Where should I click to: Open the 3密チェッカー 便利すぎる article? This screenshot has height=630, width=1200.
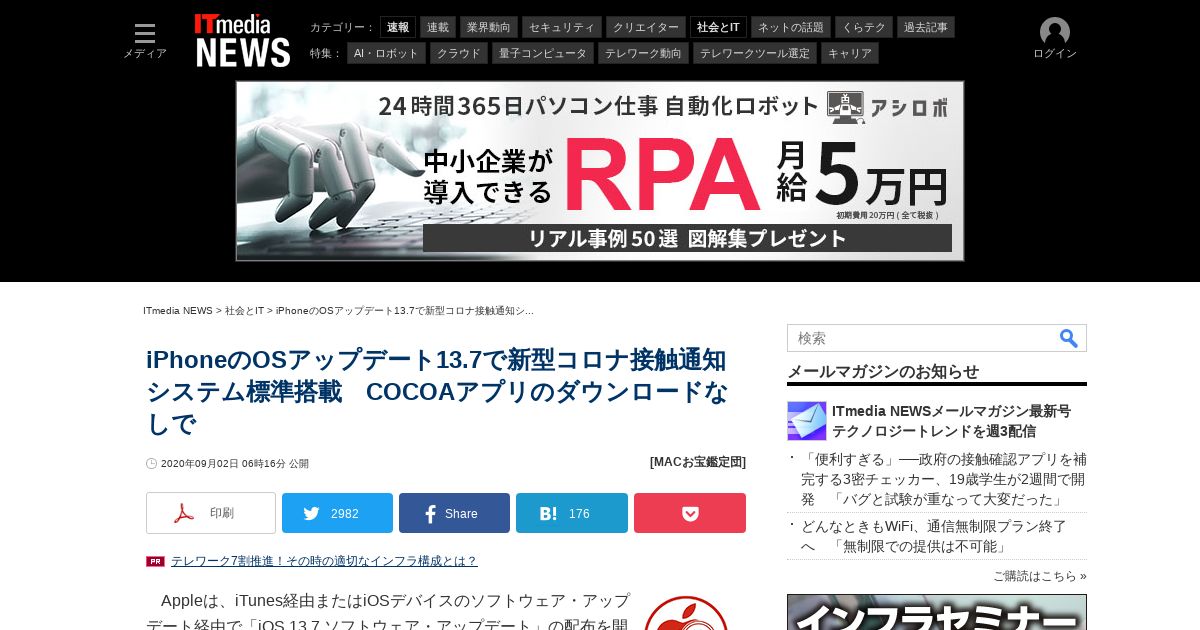(943, 479)
